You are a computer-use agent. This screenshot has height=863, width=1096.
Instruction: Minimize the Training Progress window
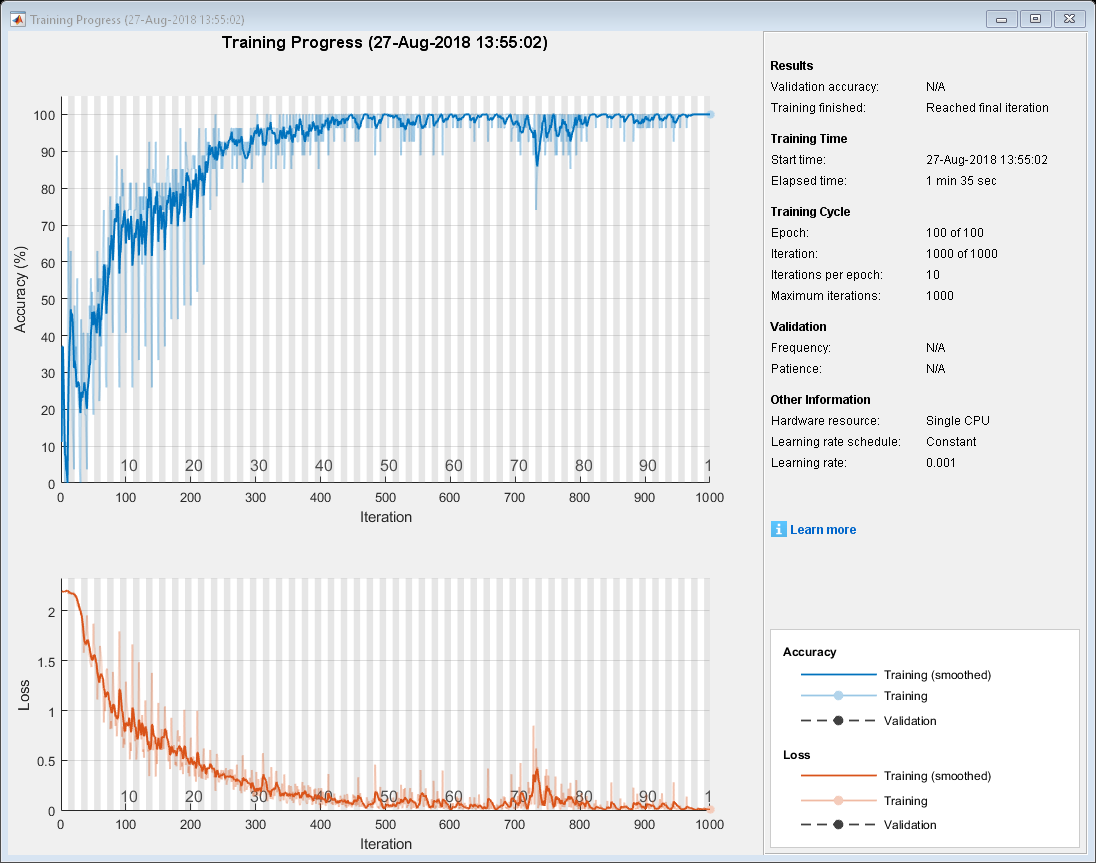1001,19
